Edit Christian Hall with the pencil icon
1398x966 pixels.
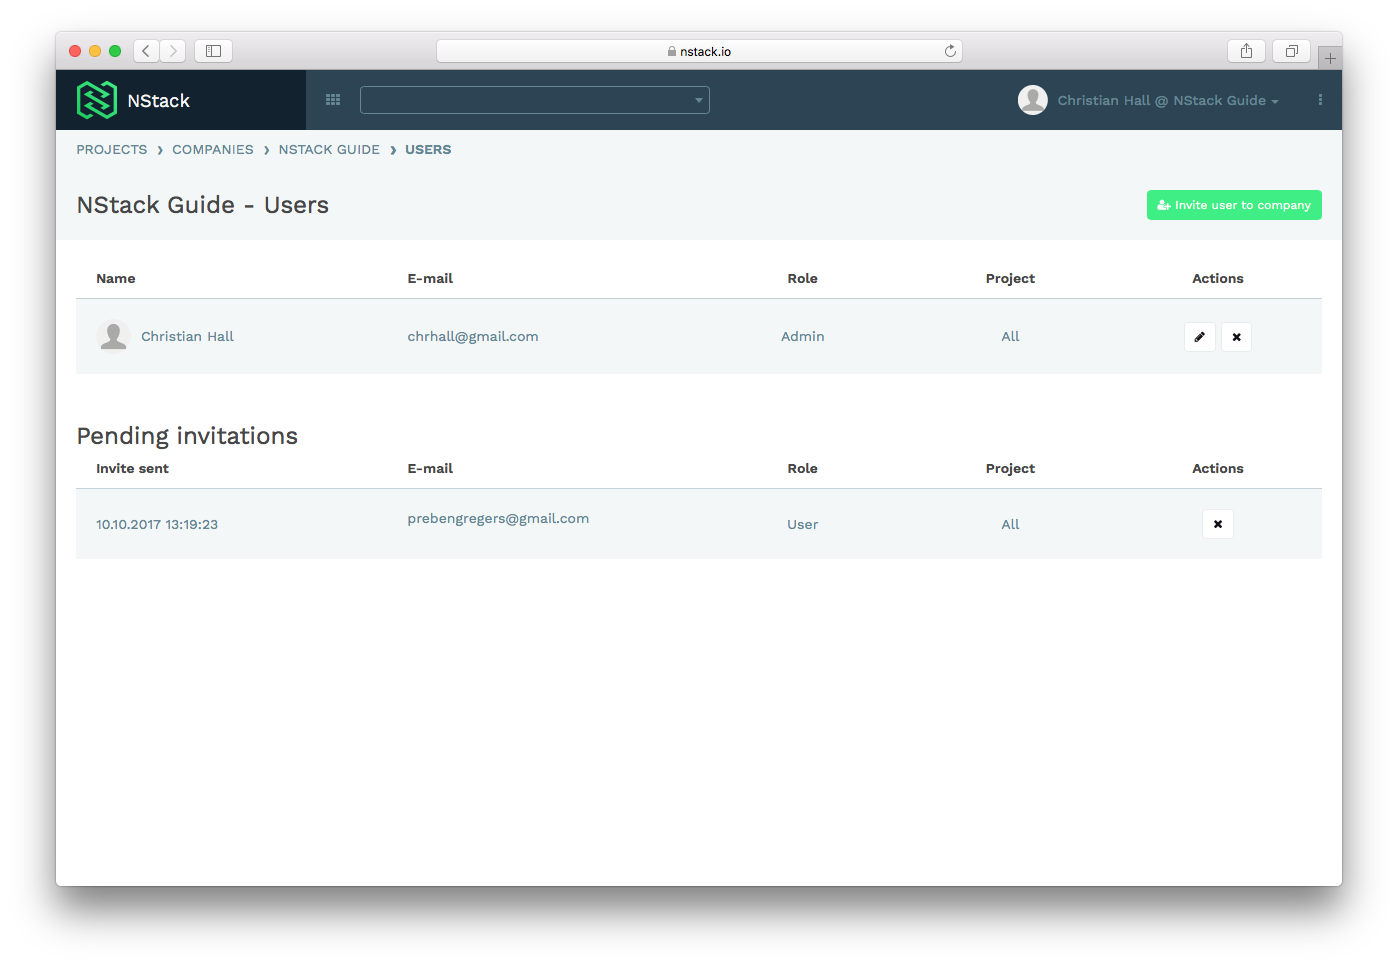1200,337
